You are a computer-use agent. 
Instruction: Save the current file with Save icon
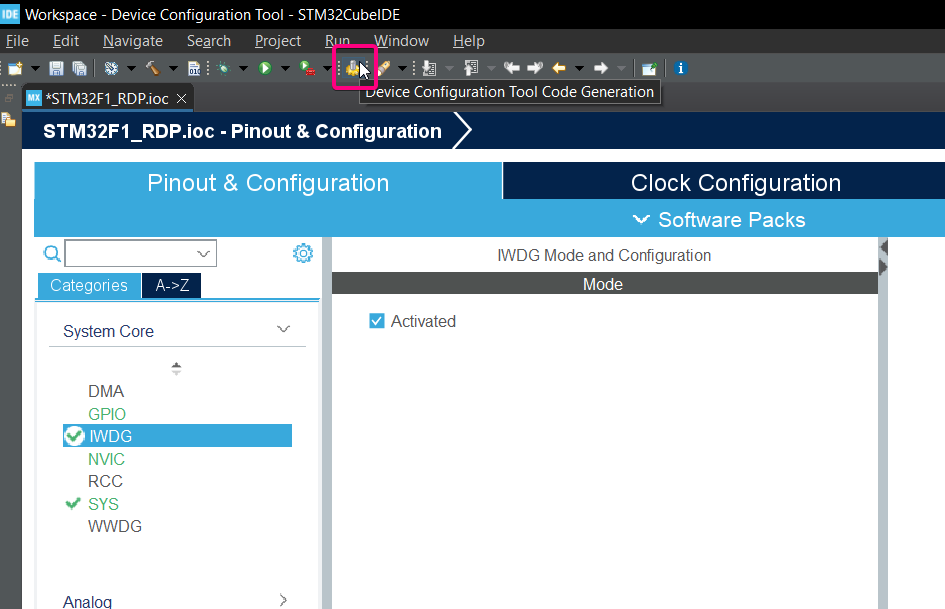click(56, 68)
